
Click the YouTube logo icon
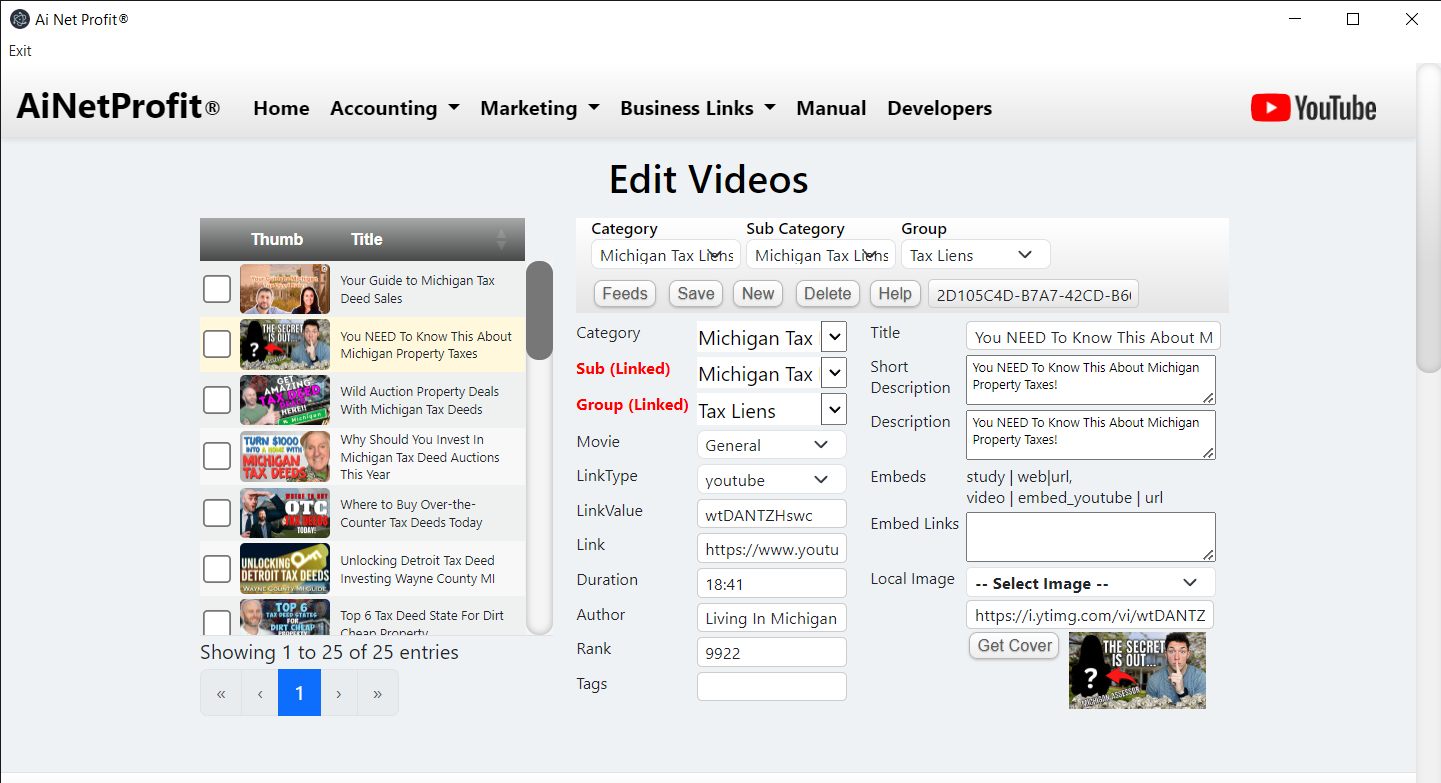tap(1313, 108)
